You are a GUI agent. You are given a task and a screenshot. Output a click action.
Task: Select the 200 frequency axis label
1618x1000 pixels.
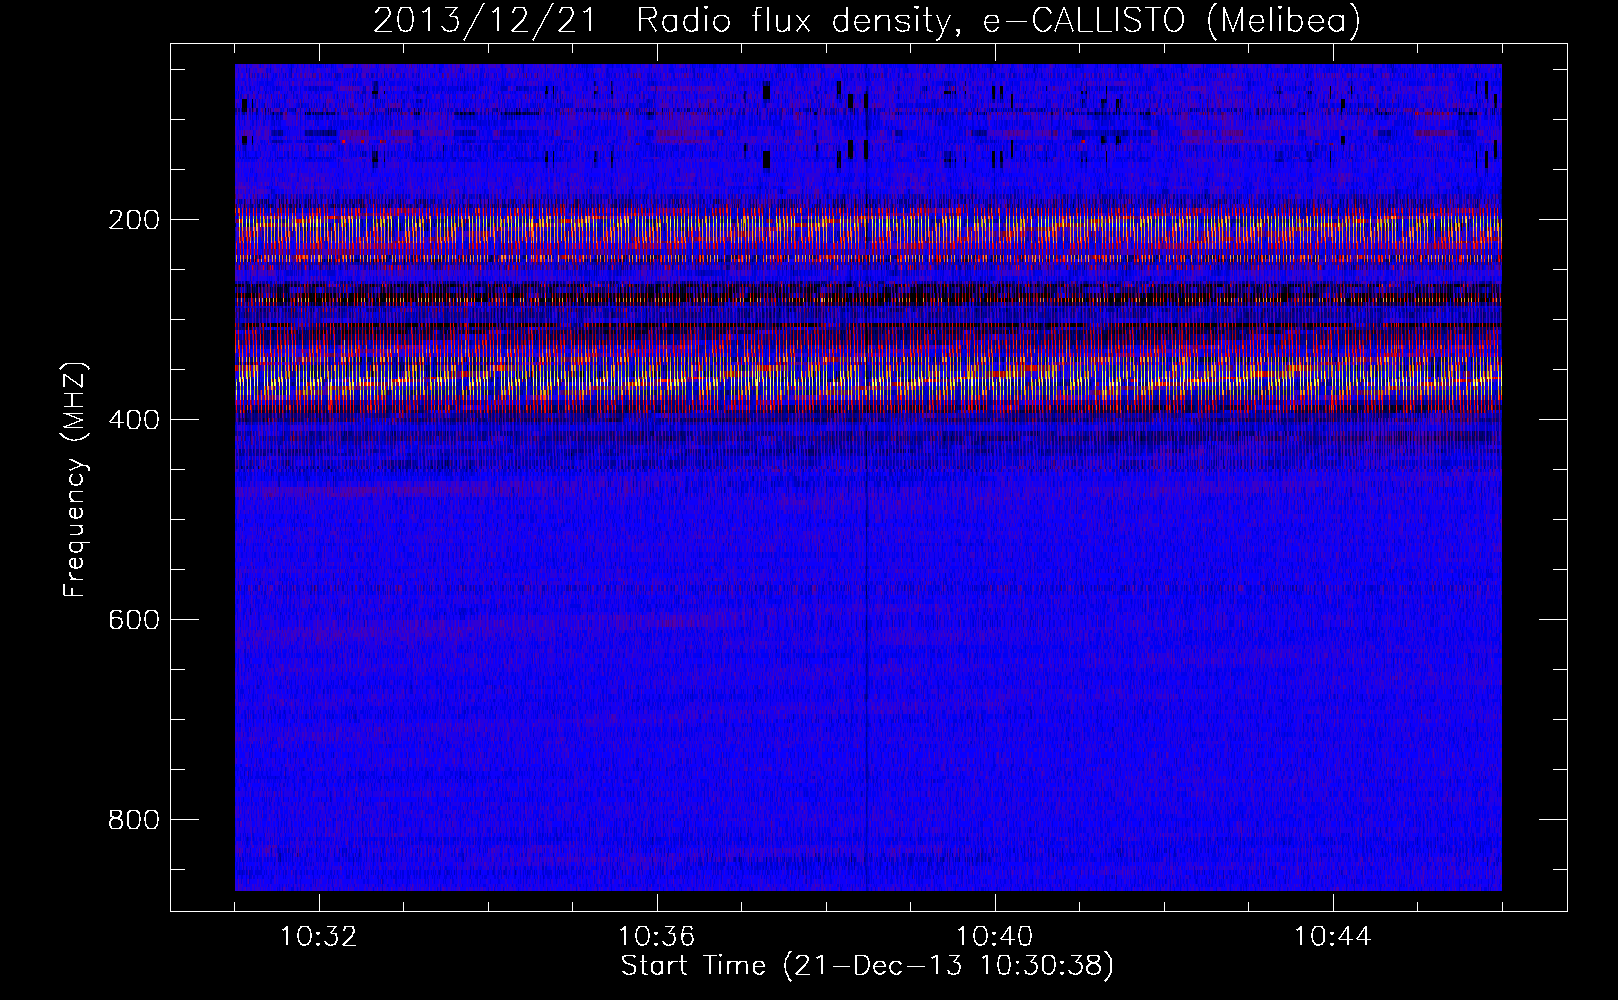click(134, 220)
